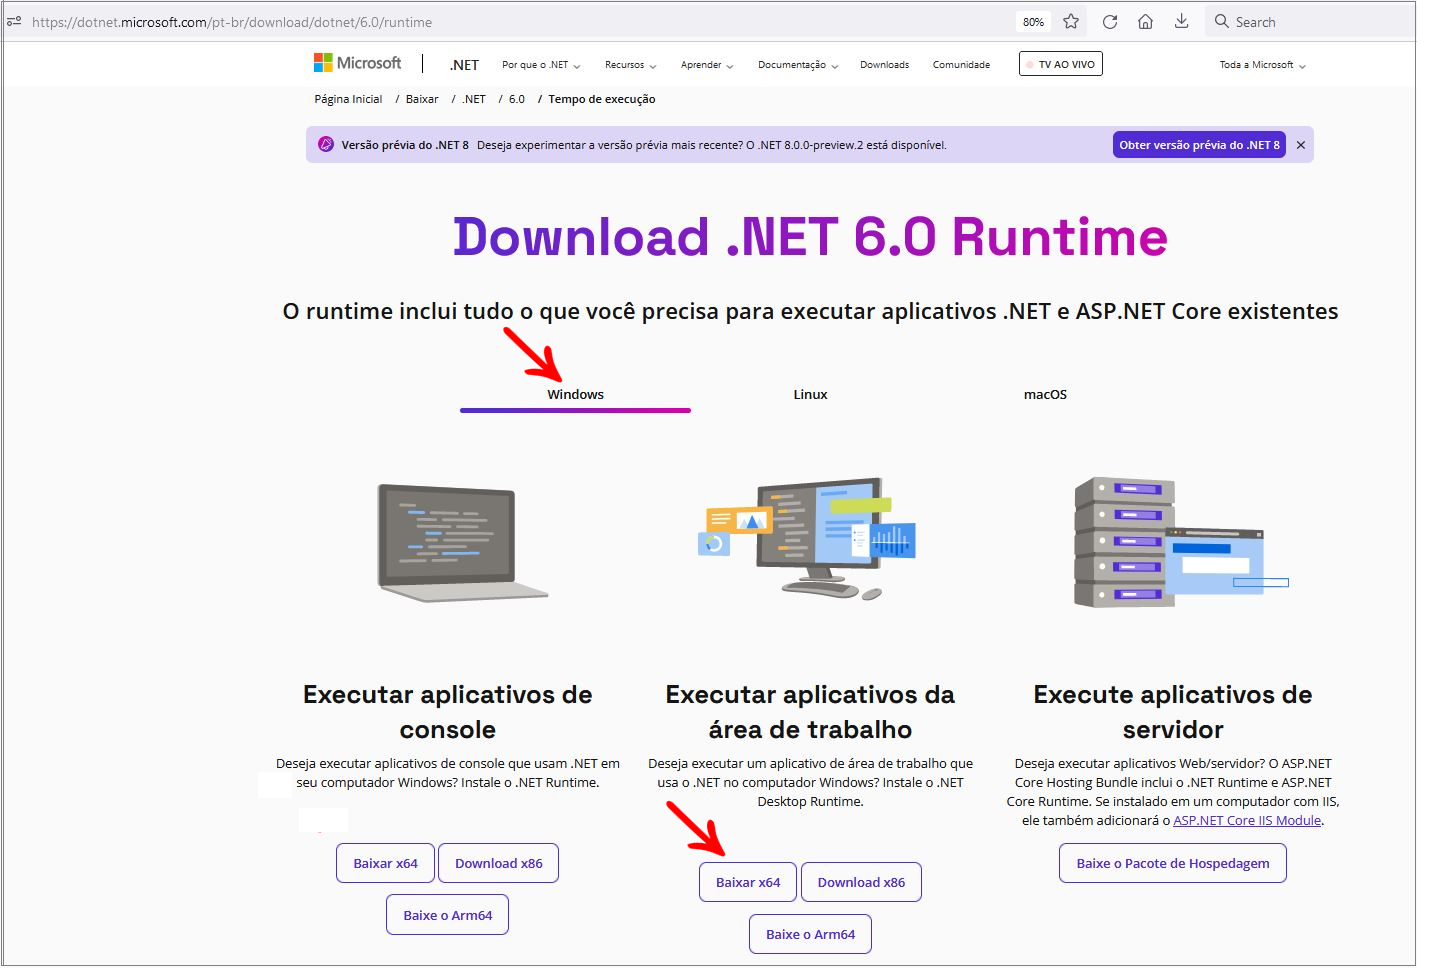Open browser home icon

tap(1146, 21)
